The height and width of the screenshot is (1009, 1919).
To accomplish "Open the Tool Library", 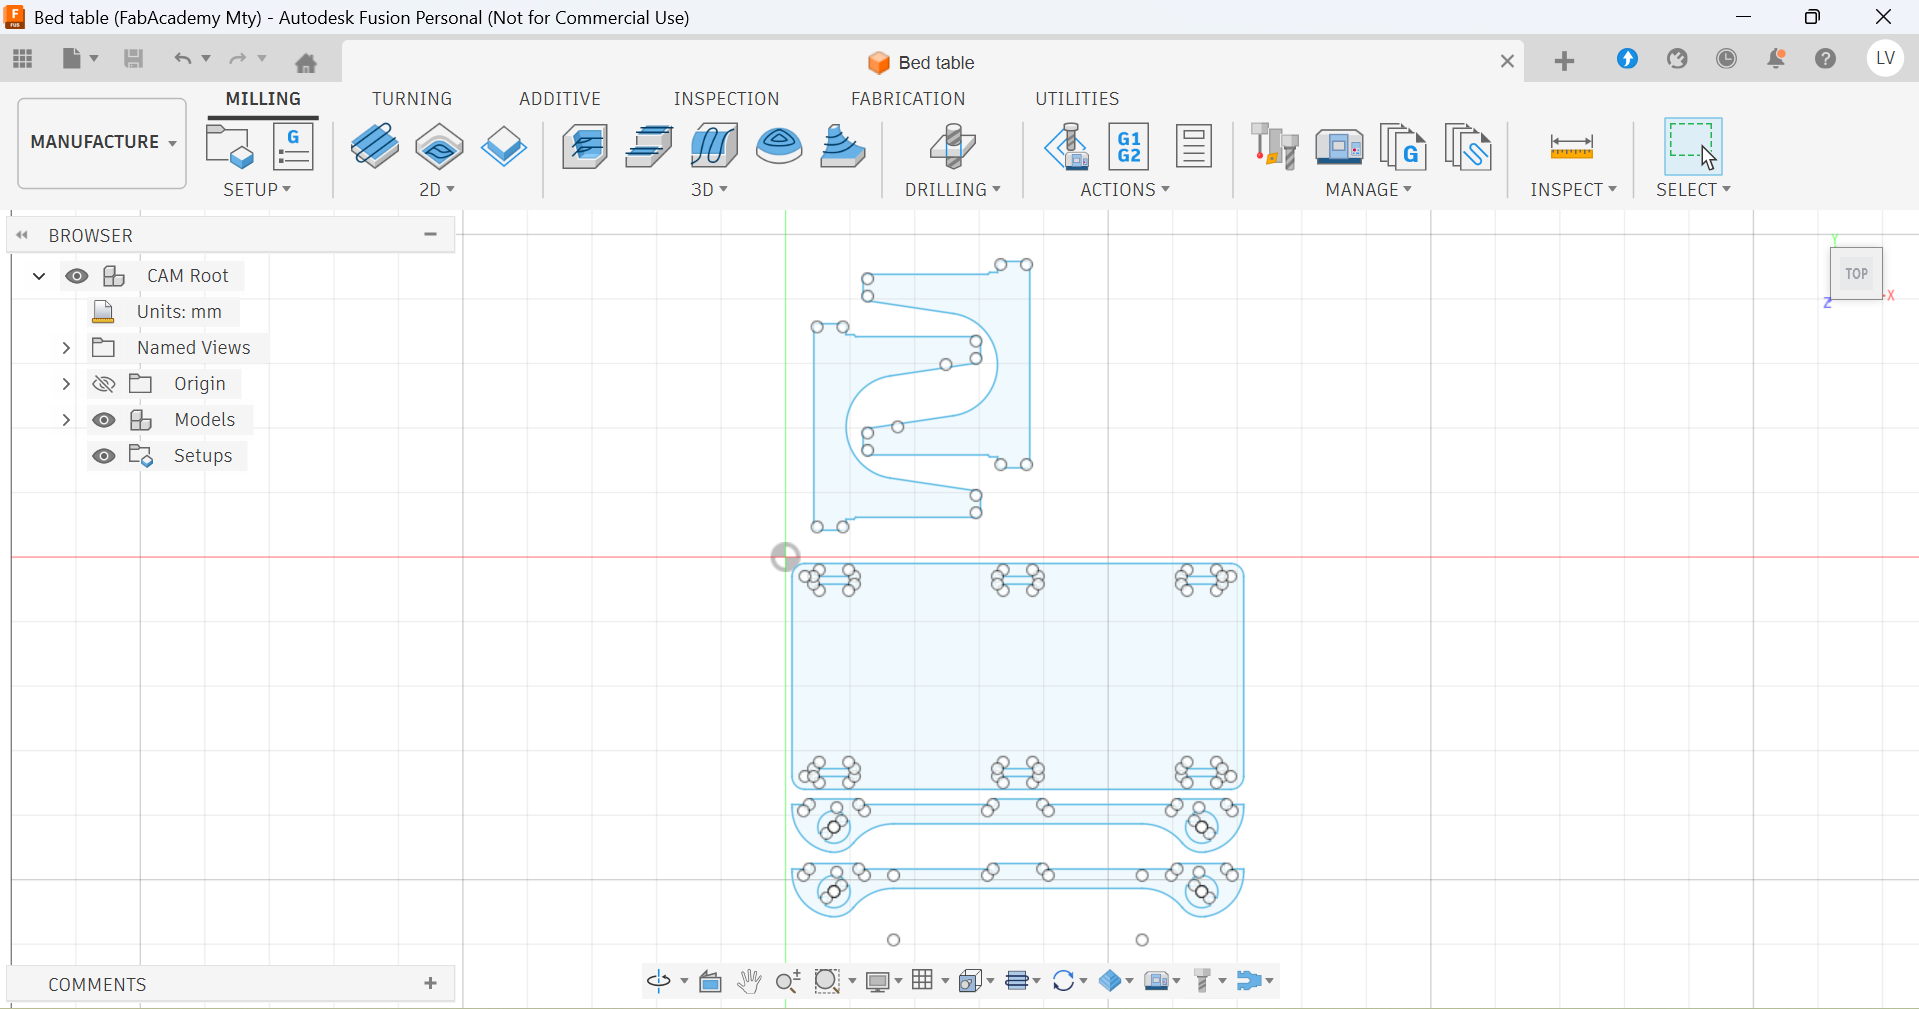I will (1275, 146).
